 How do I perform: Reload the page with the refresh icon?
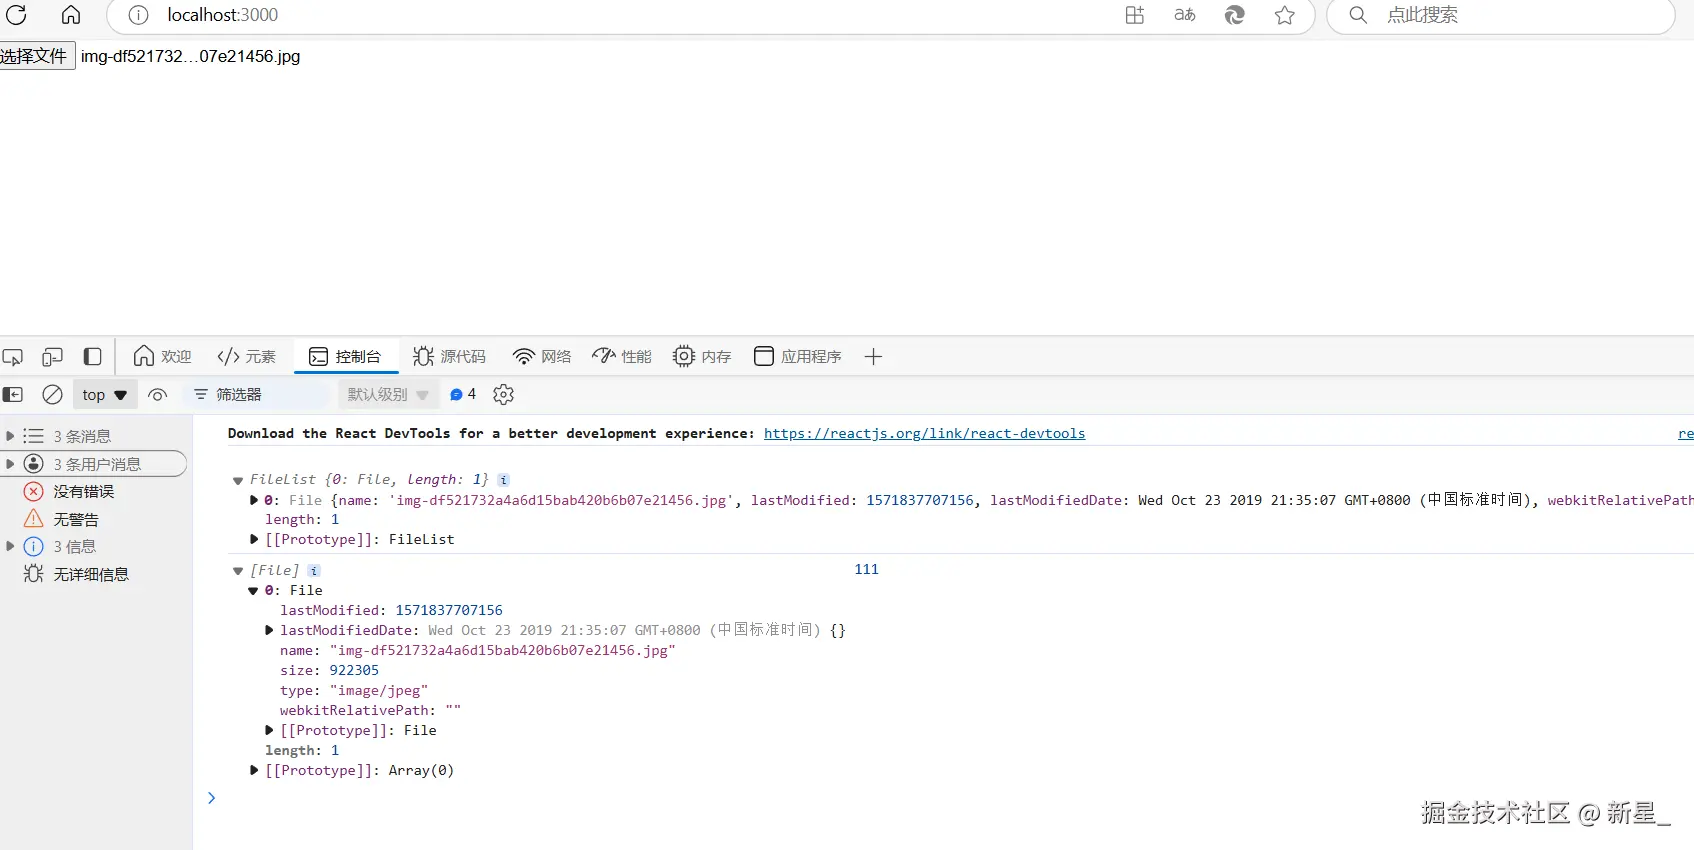pyautogui.click(x=16, y=14)
